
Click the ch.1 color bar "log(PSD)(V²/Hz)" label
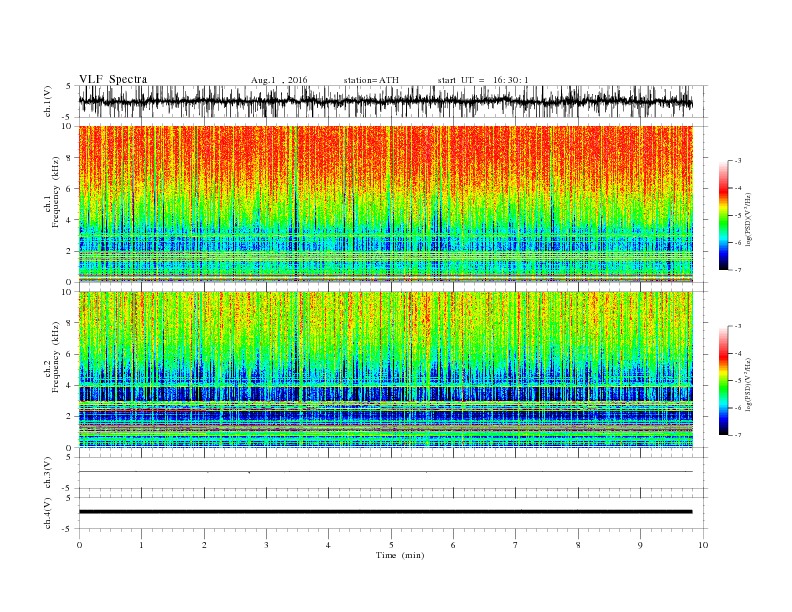[748, 219]
